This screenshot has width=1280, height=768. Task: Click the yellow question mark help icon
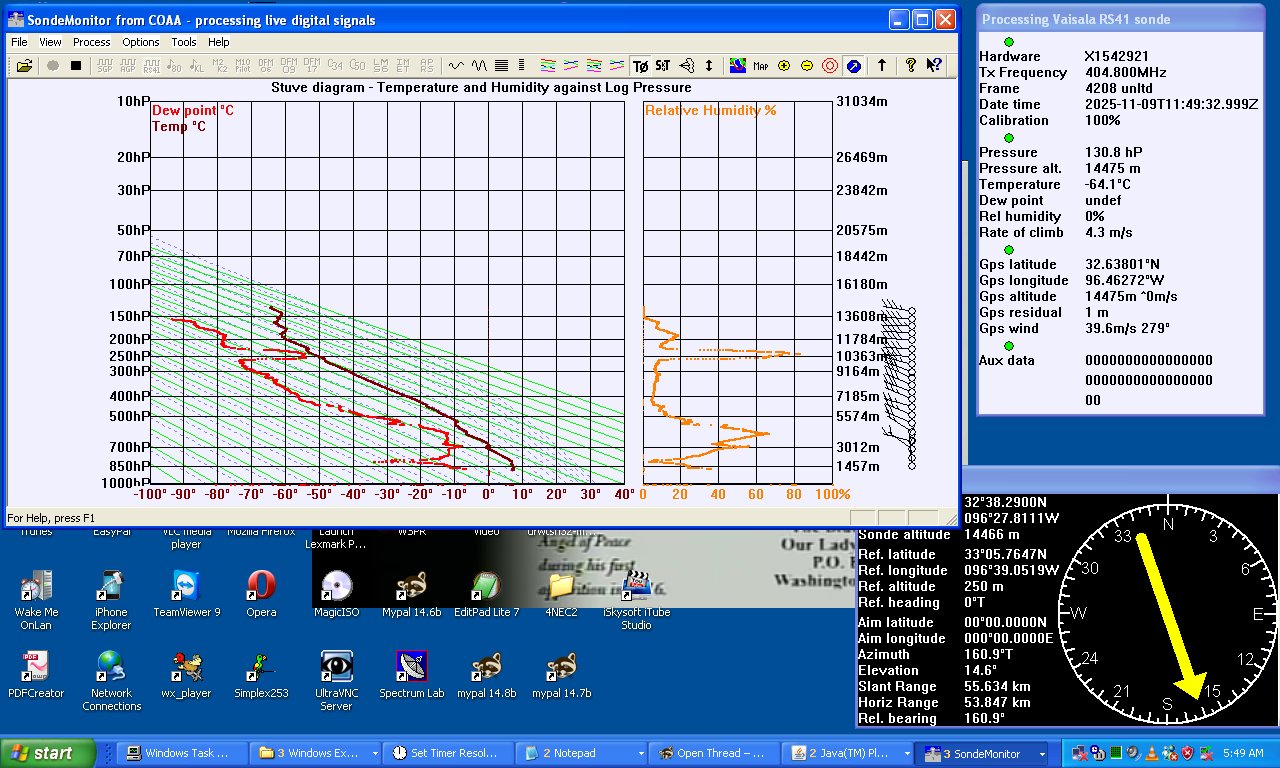tap(911, 66)
